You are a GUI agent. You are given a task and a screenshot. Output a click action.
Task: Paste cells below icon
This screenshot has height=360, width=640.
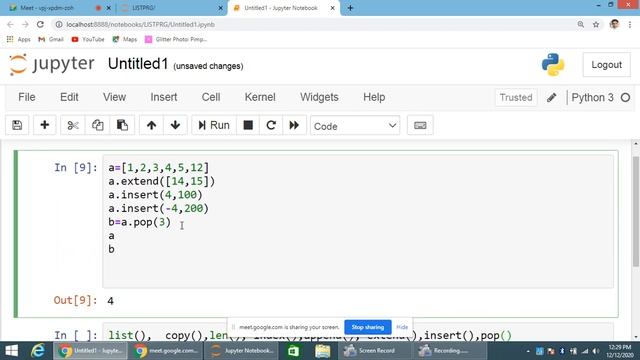tap(122, 125)
